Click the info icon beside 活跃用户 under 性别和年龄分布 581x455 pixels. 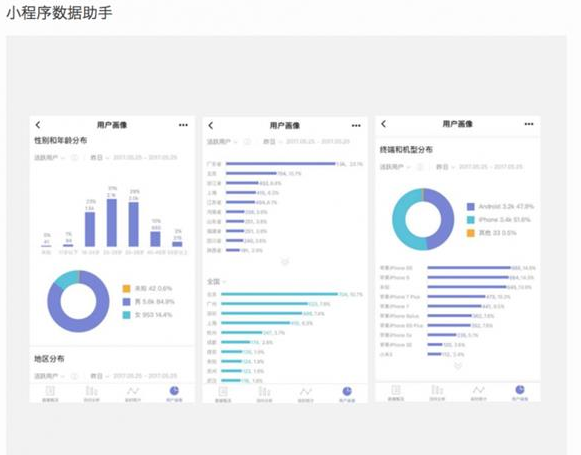[x=74, y=157]
